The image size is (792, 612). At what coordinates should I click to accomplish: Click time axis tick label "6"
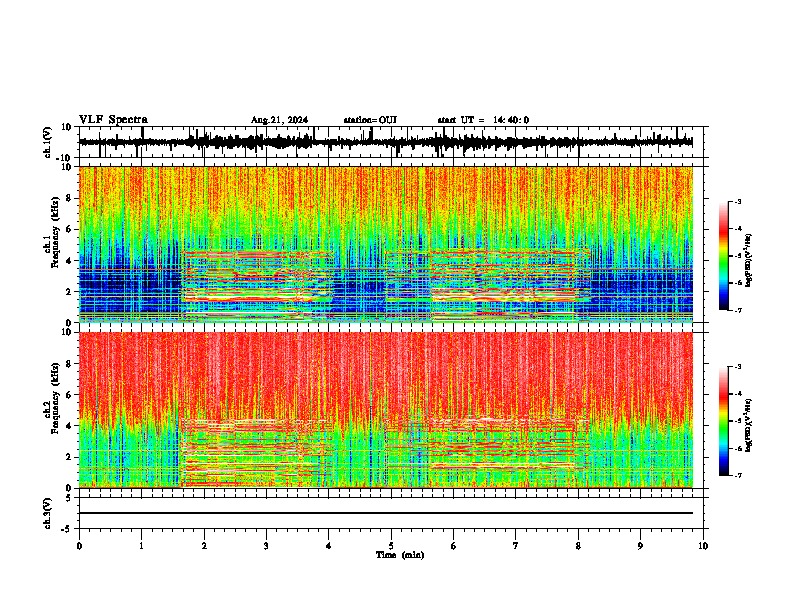pos(454,546)
